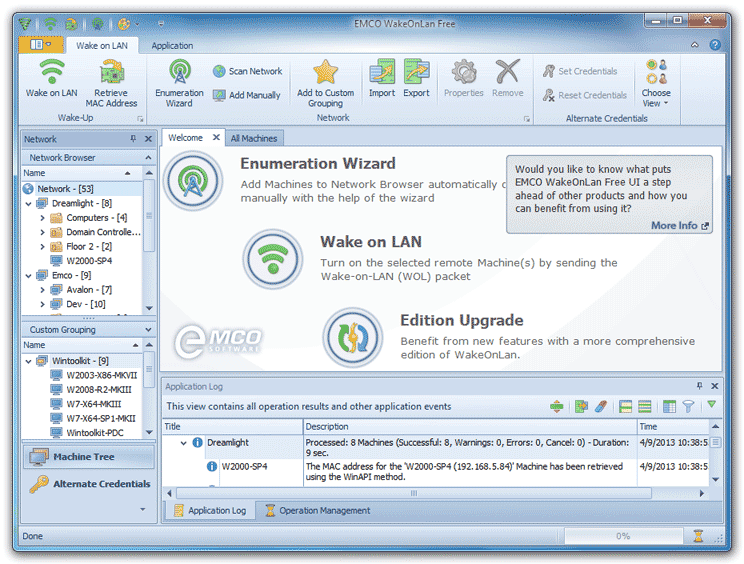The width and height of the screenshot is (744, 564).
Task: Open the Help question mark icon
Action: [715, 45]
